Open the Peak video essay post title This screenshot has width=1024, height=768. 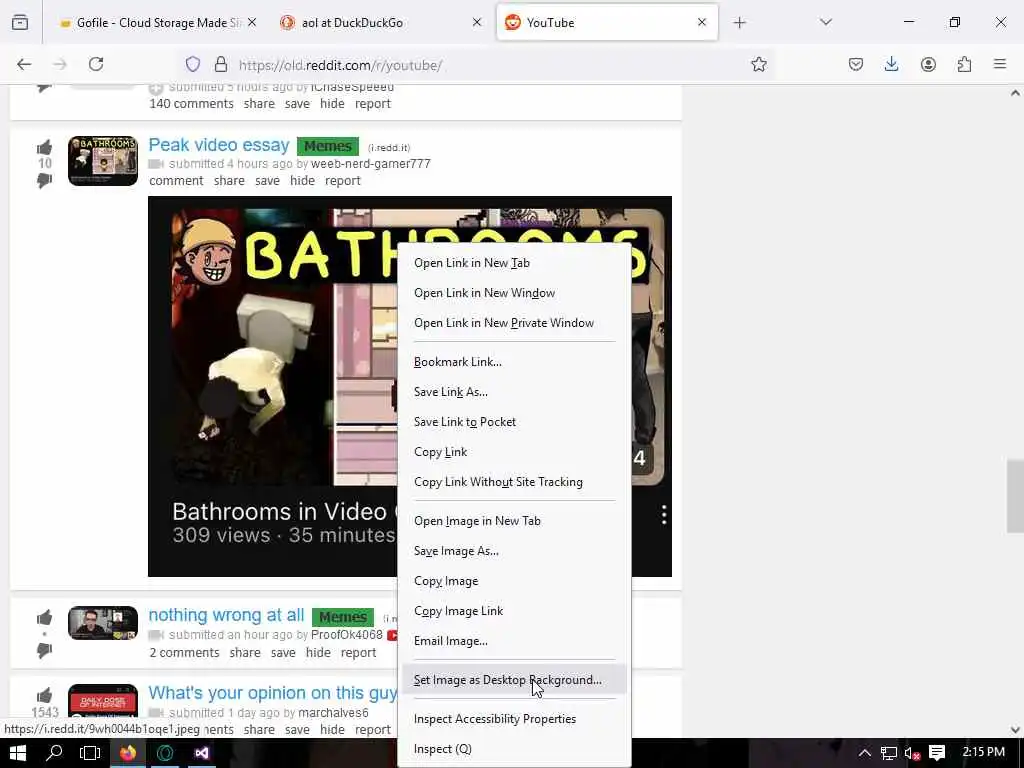pyautogui.click(x=219, y=145)
